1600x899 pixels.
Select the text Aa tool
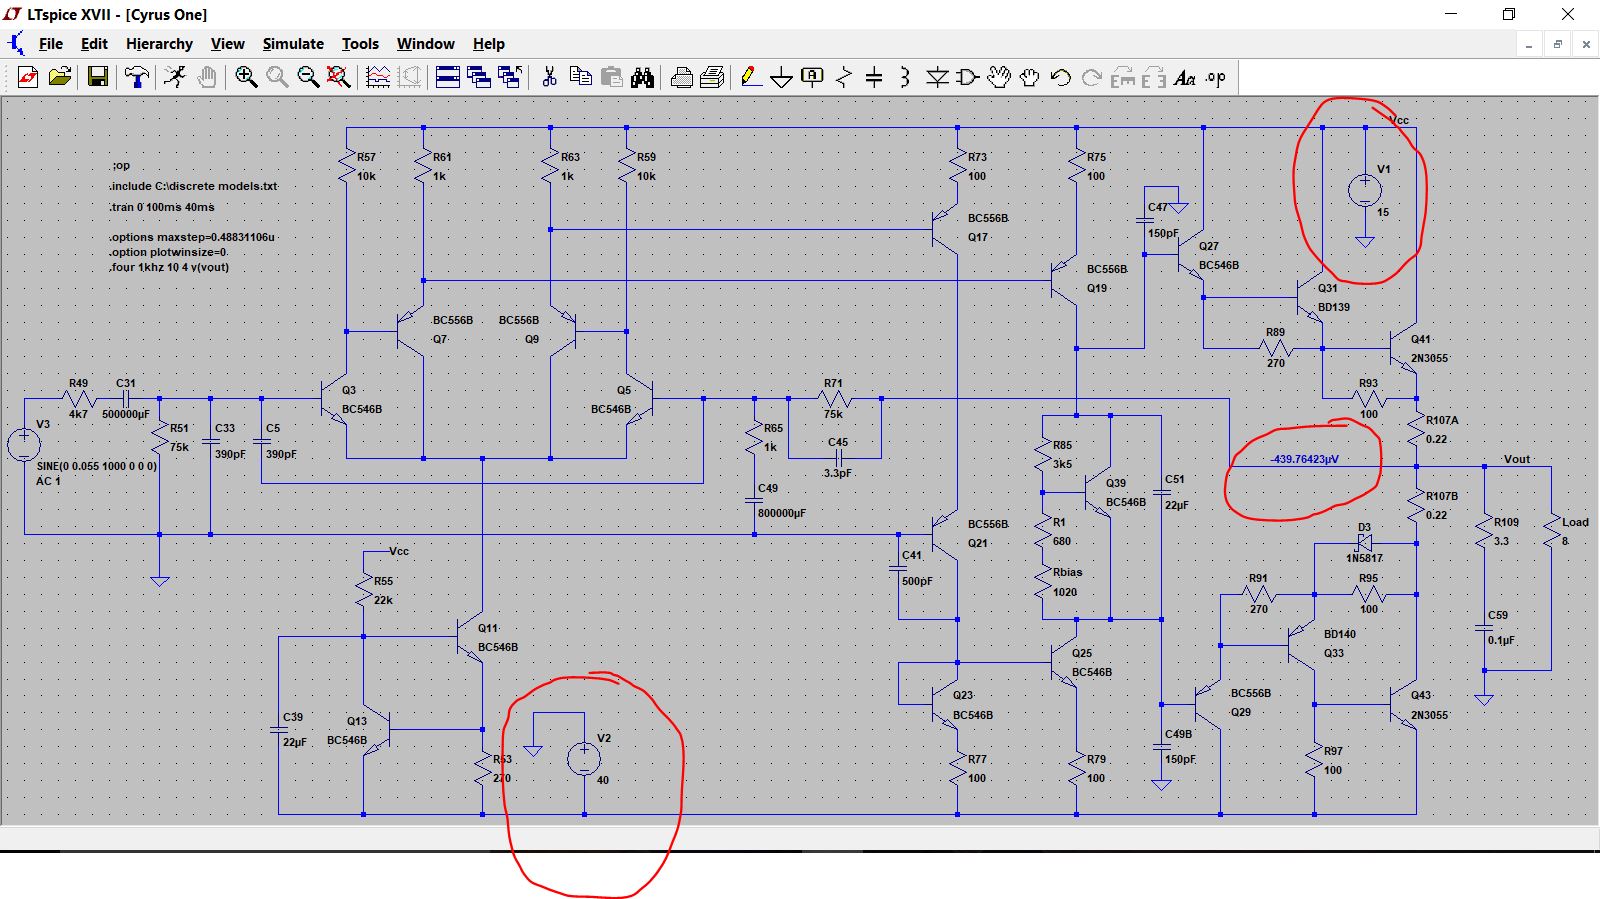[x=1185, y=77]
